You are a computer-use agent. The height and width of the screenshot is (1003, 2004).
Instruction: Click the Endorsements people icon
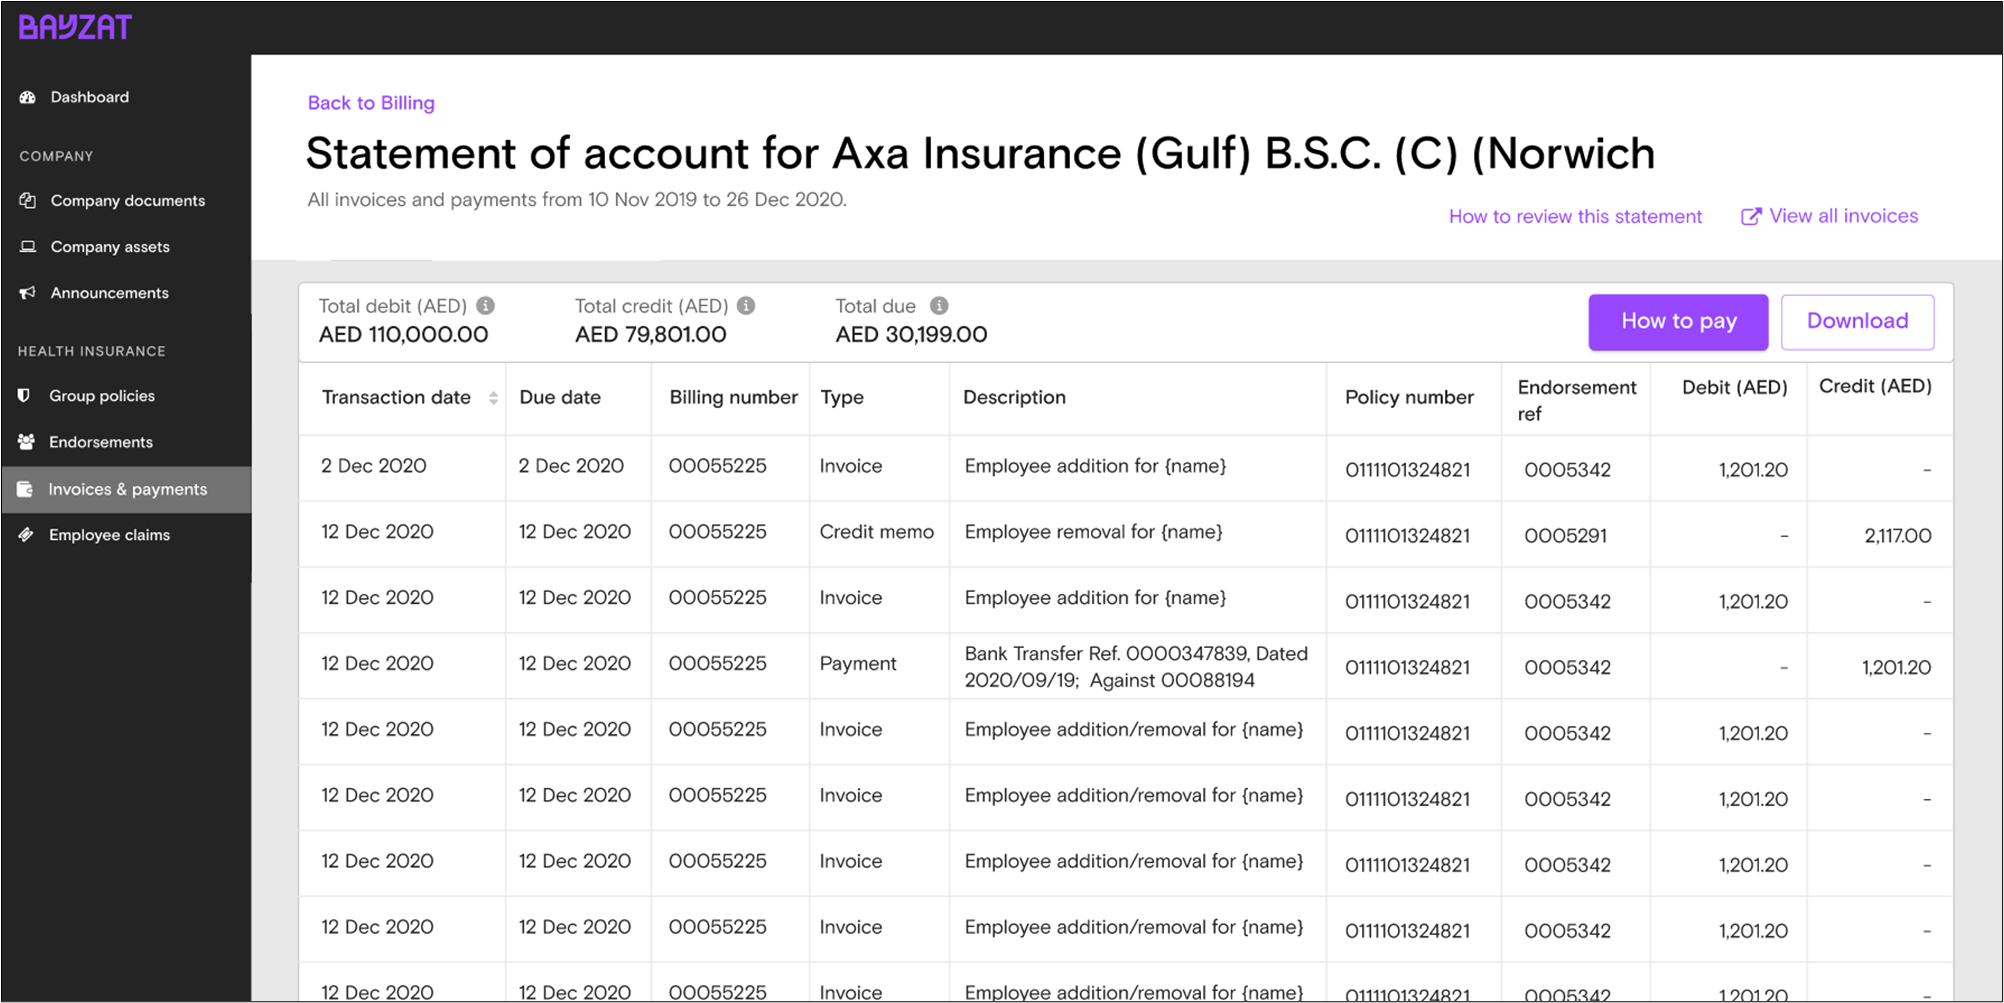[26, 441]
